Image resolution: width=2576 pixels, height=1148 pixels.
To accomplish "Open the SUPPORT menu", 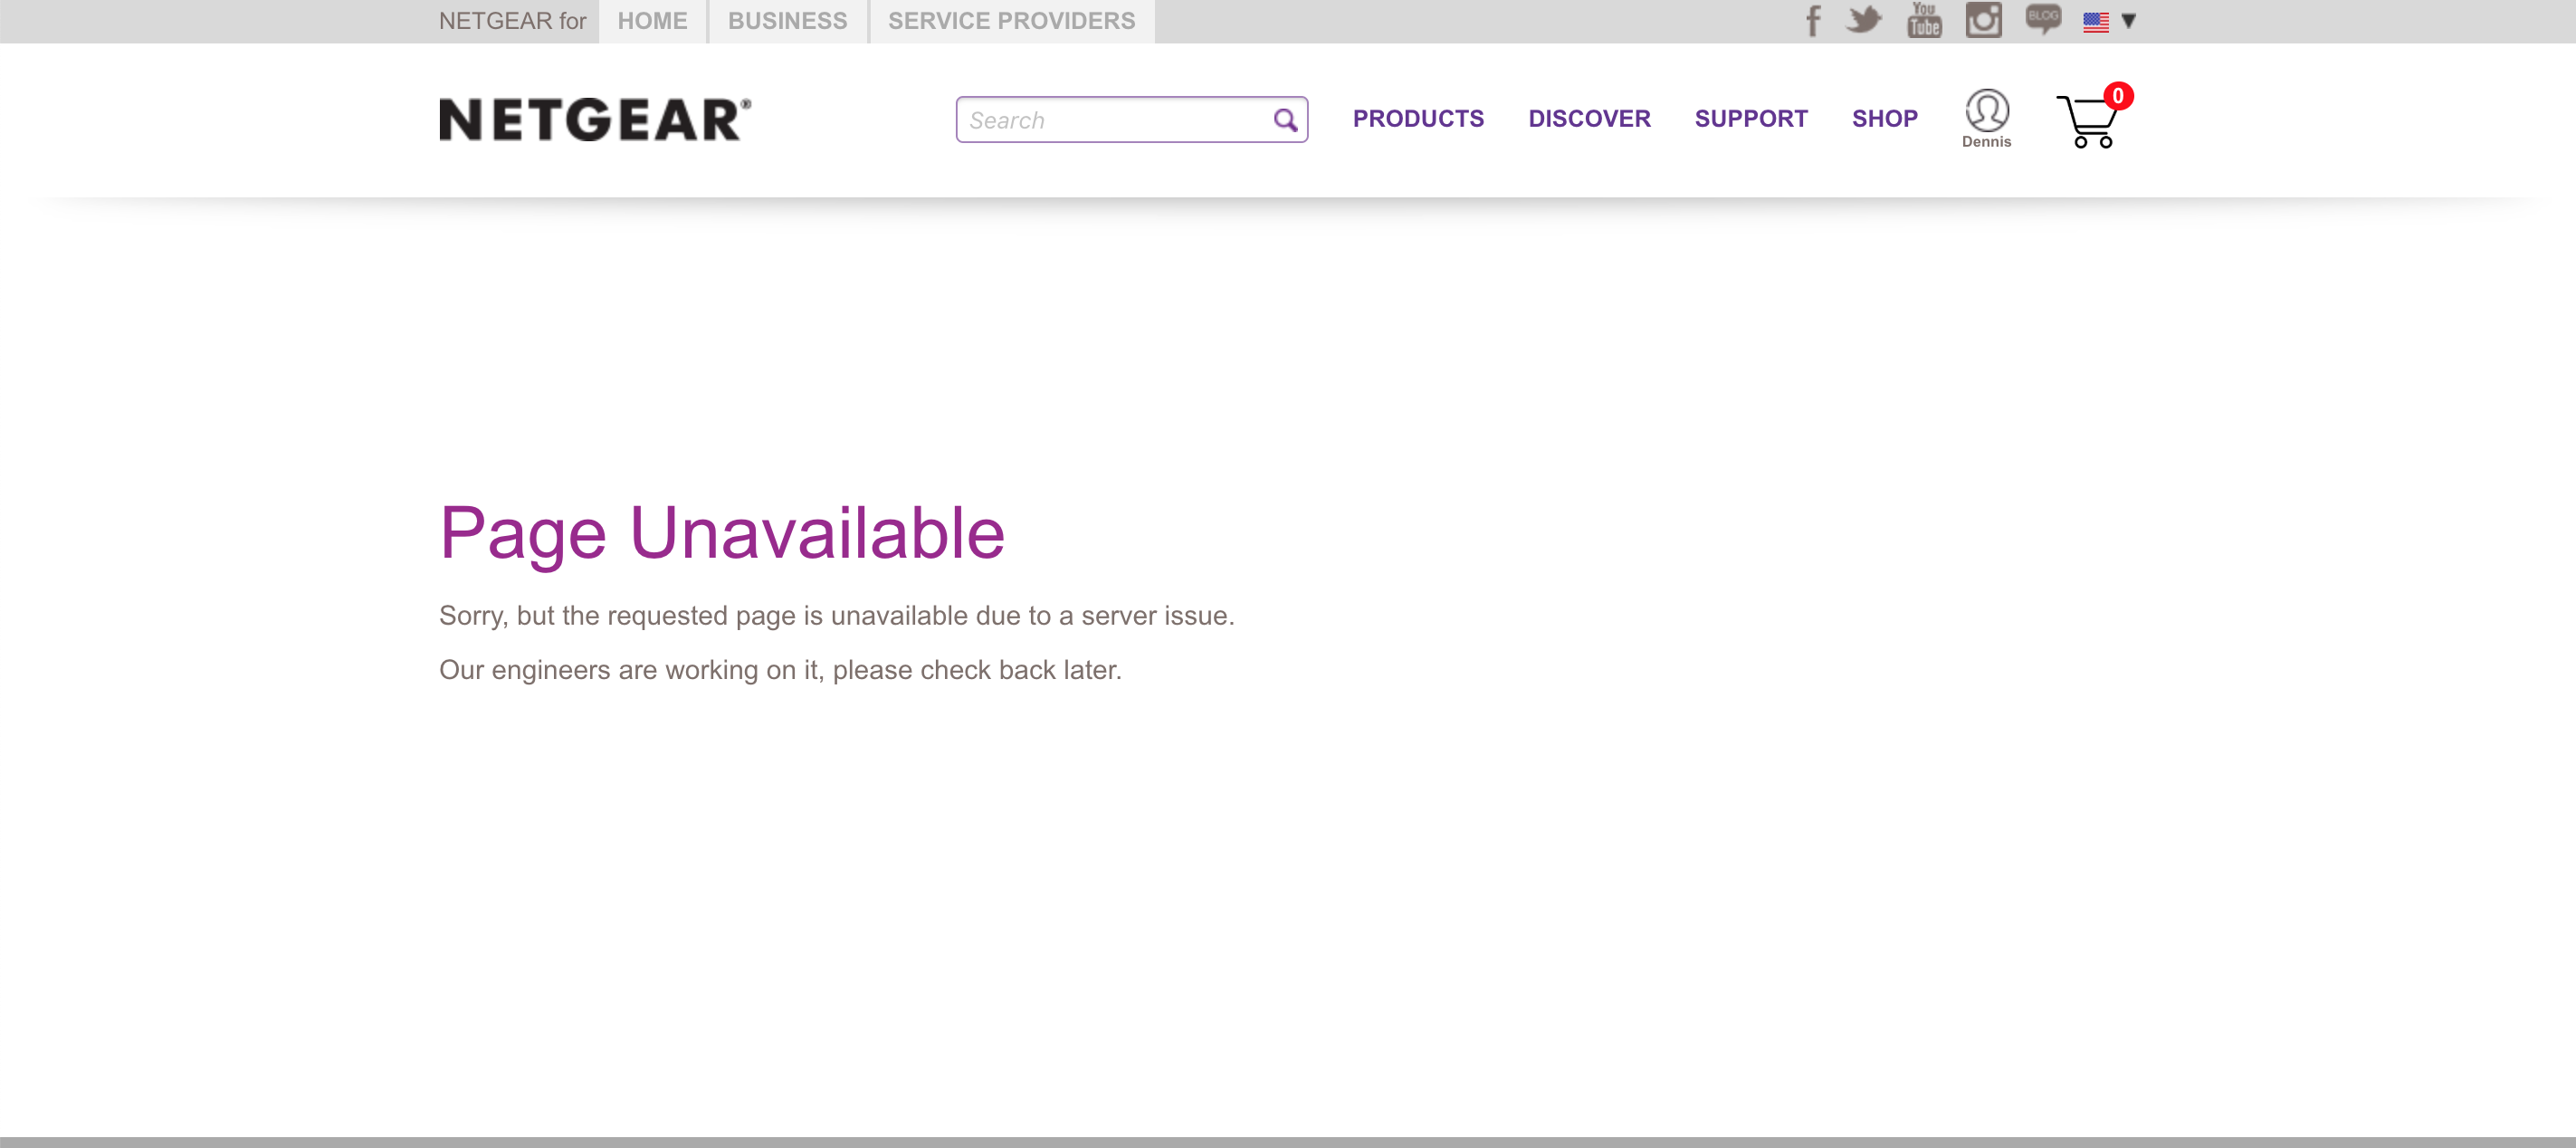I will point(1750,119).
